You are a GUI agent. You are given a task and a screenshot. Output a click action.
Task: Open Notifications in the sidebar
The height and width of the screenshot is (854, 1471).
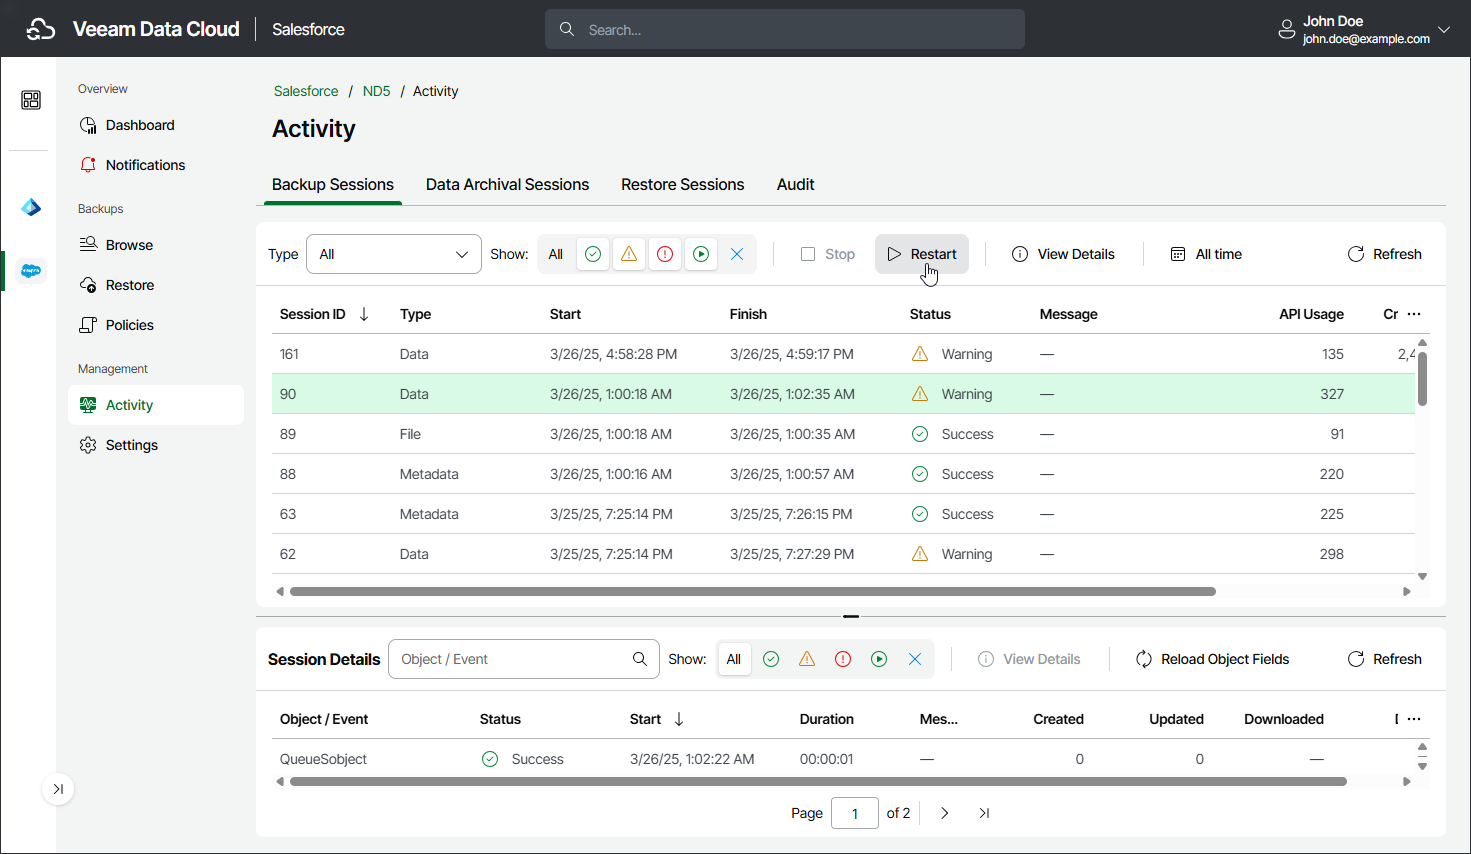pos(156,165)
